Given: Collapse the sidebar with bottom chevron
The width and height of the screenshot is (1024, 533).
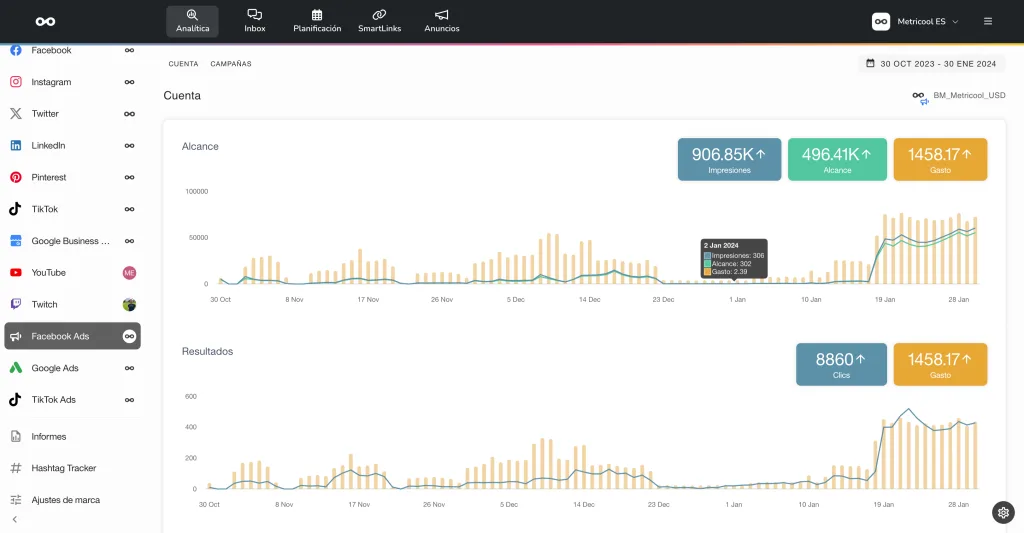Looking at the screenshot, I should pos(15,520).
